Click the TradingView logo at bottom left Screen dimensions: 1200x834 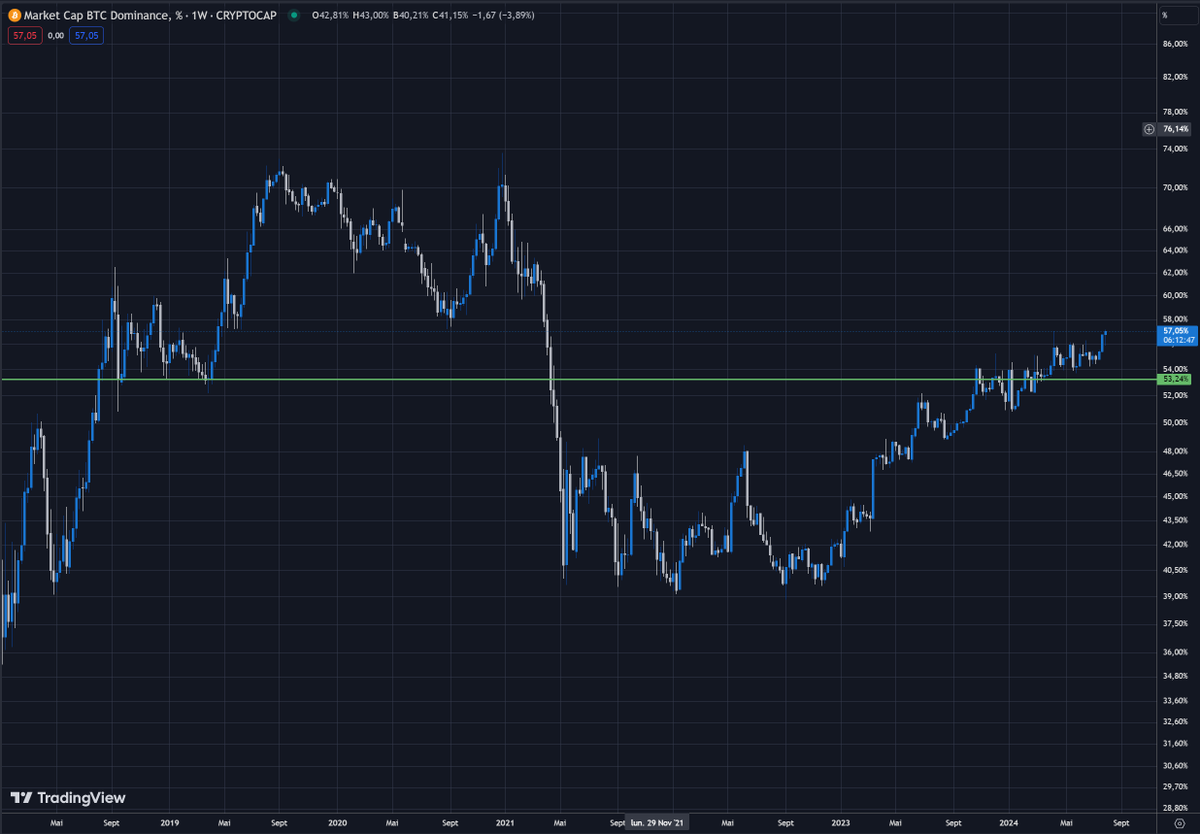21,799
